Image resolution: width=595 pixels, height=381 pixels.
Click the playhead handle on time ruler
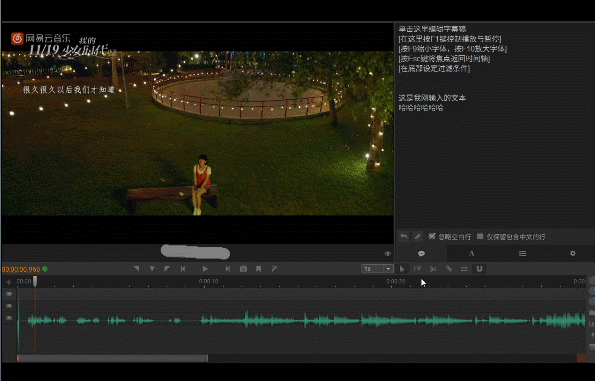[x=35, y=281]
